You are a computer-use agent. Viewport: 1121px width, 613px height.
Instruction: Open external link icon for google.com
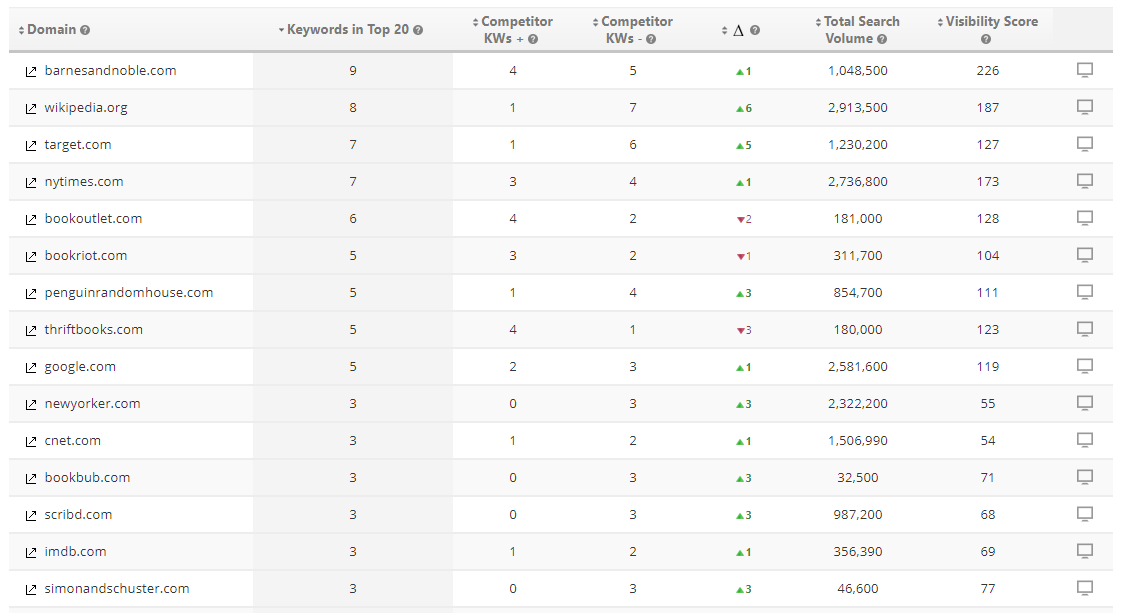coord(31,368)
